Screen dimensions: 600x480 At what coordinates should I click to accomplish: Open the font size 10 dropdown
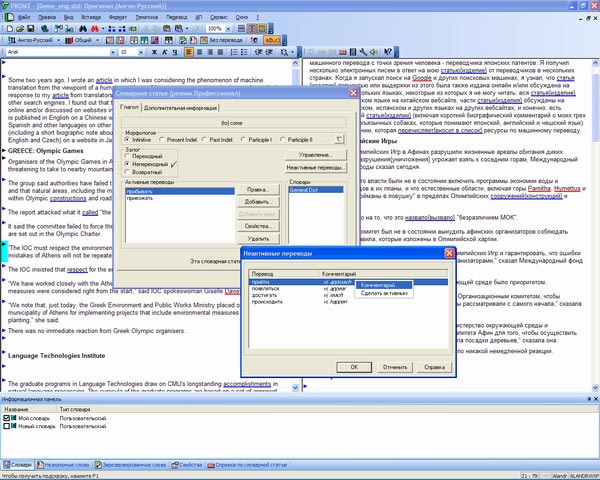tap(141, 52)
